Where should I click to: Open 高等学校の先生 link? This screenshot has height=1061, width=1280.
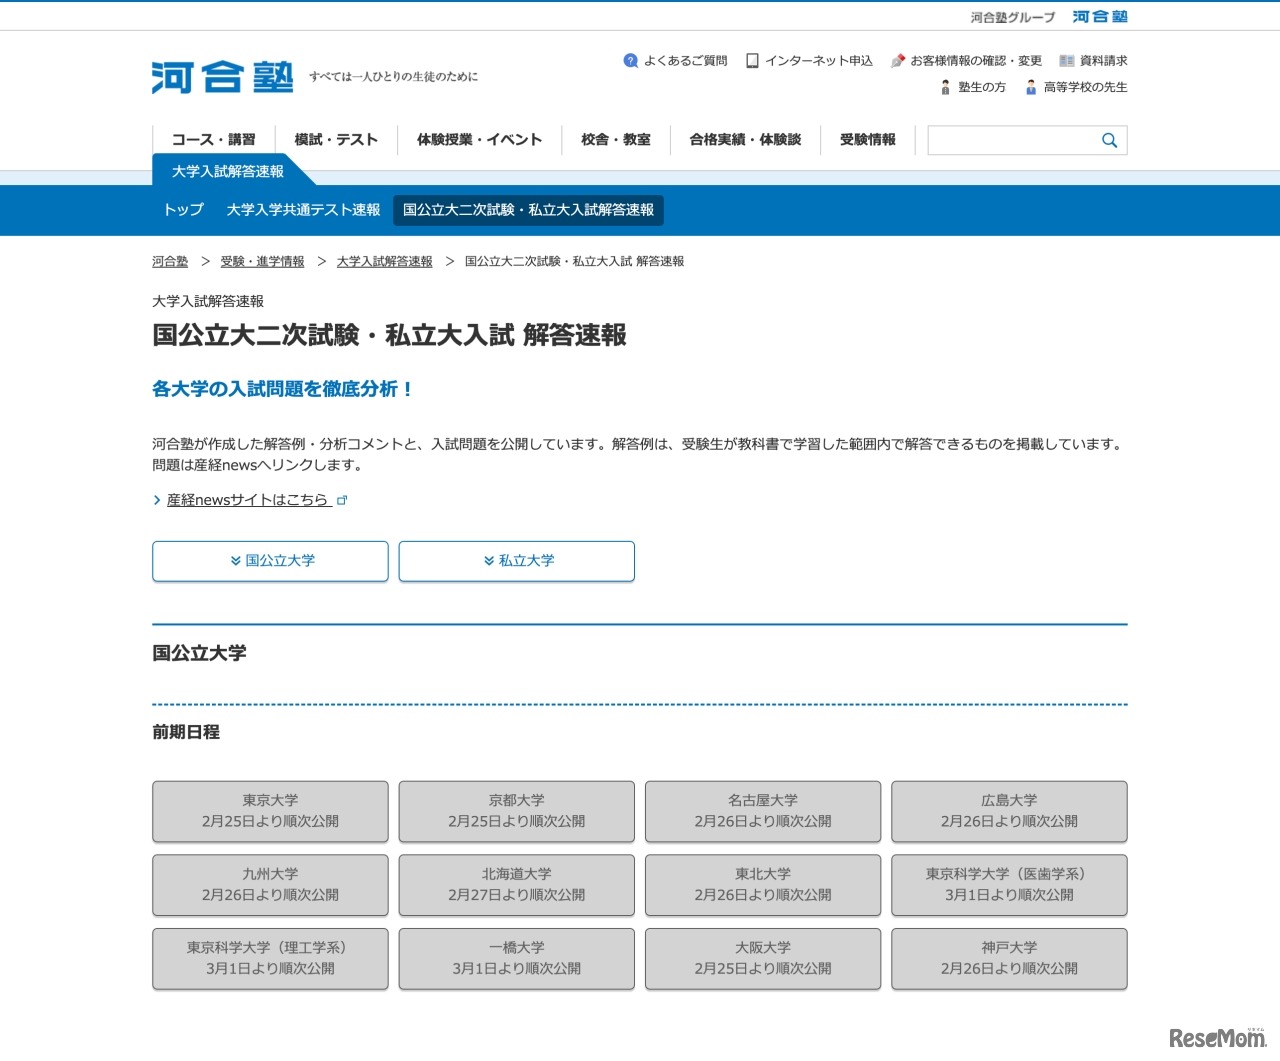(1085, 87)
